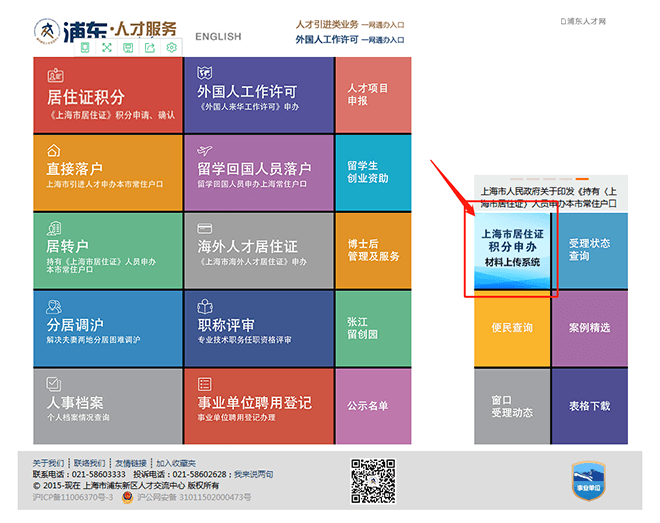
Task: Click the police badge icon in footer
Action: pyautogui.click(x=128, y=497)
